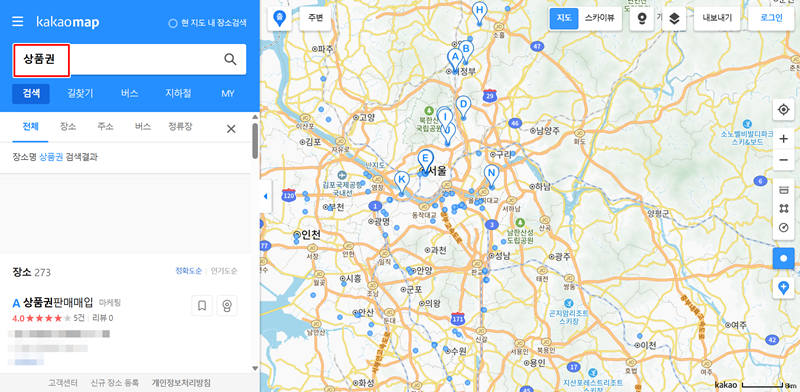Filter results by 정류장 tab
This screenshot has height=392, width=800.
pyautogui.click(x=180, y=127)
